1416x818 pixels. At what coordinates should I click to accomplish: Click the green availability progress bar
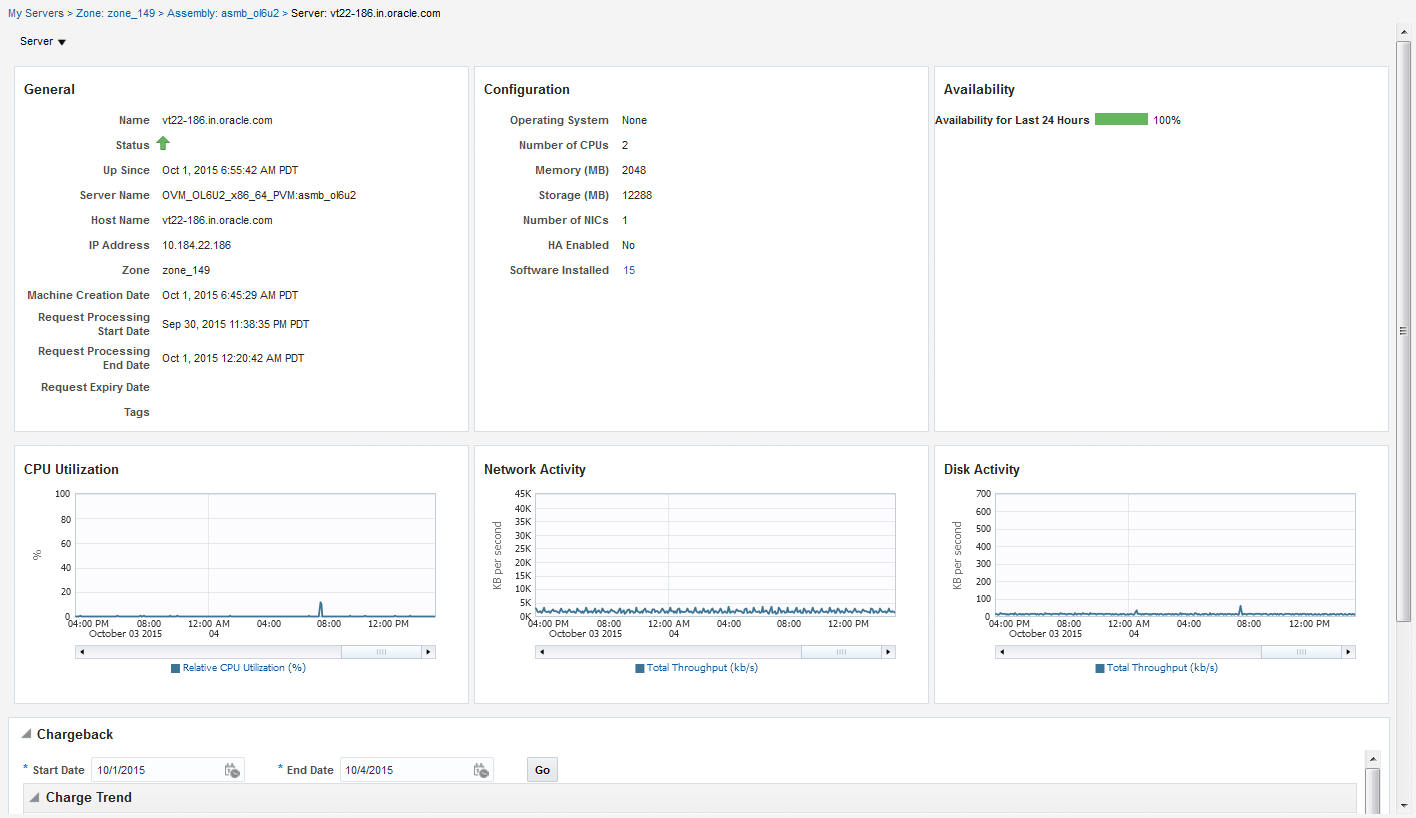click(x=1121, y=120)
